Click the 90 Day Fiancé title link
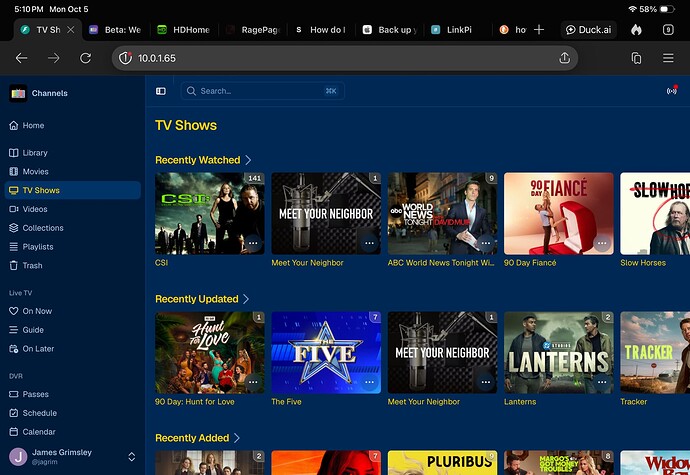This screenshot has height=475, width=690. point(530,263)
